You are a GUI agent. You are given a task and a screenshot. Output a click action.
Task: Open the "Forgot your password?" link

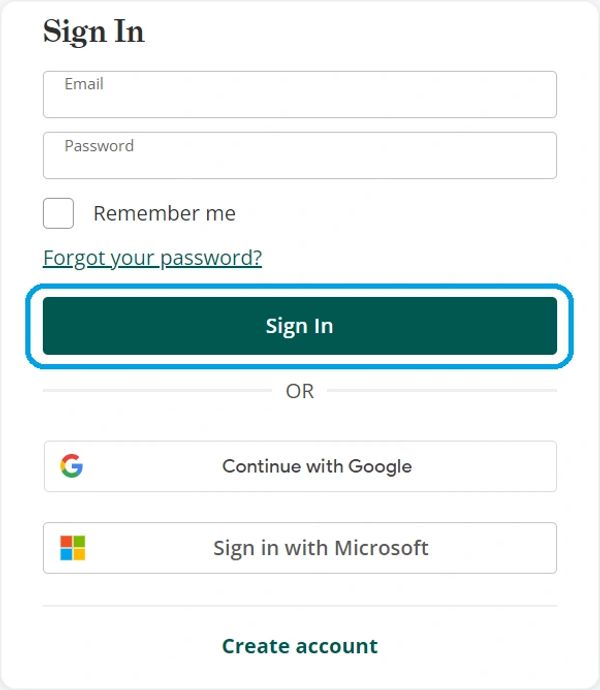click(152, 258)
